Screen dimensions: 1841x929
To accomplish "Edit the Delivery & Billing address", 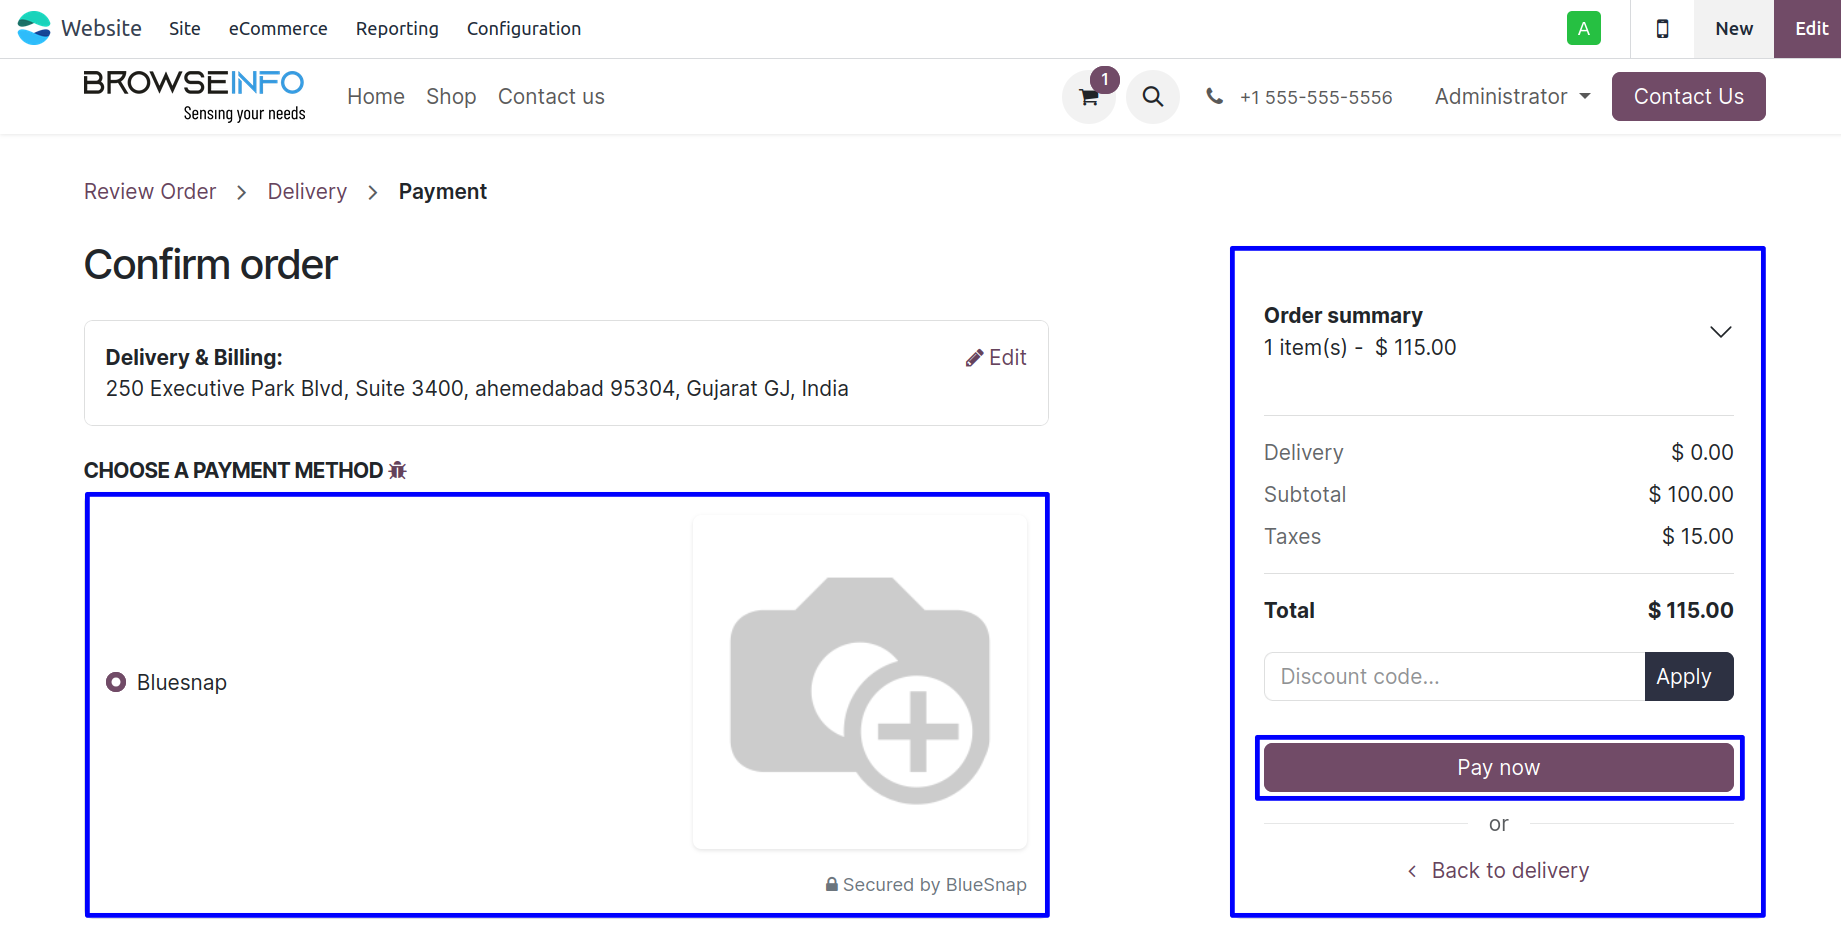I will [996, 358].
